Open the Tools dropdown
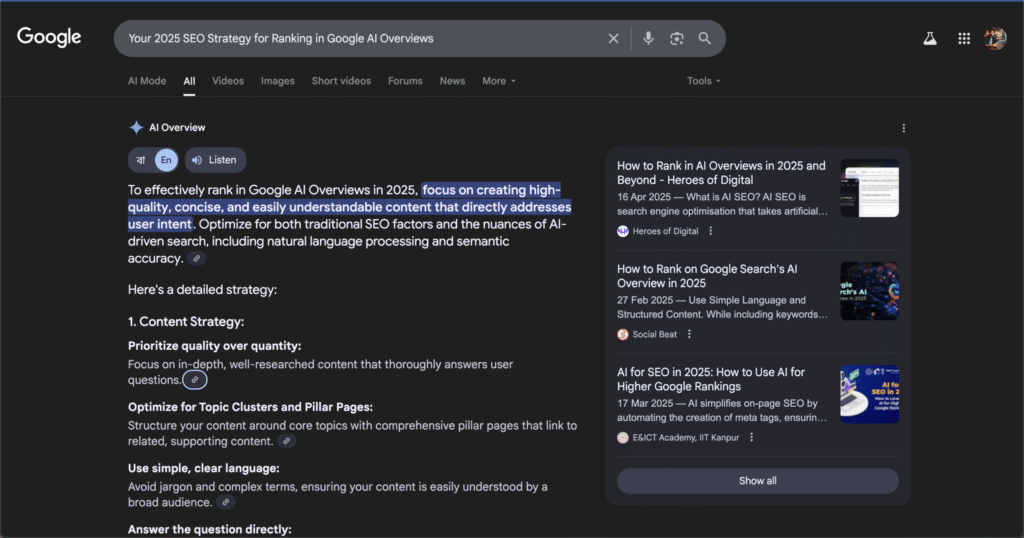Viewport: 1024px width, 538px height. click(703, 81)
